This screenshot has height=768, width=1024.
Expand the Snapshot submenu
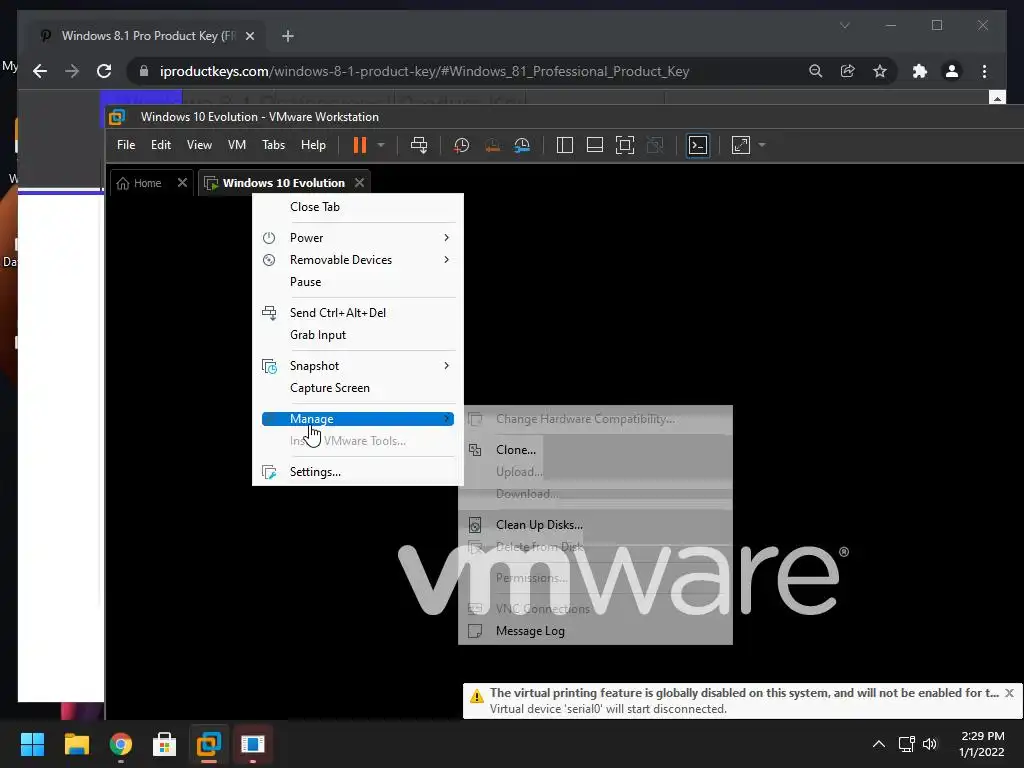[x=358, y=366]
